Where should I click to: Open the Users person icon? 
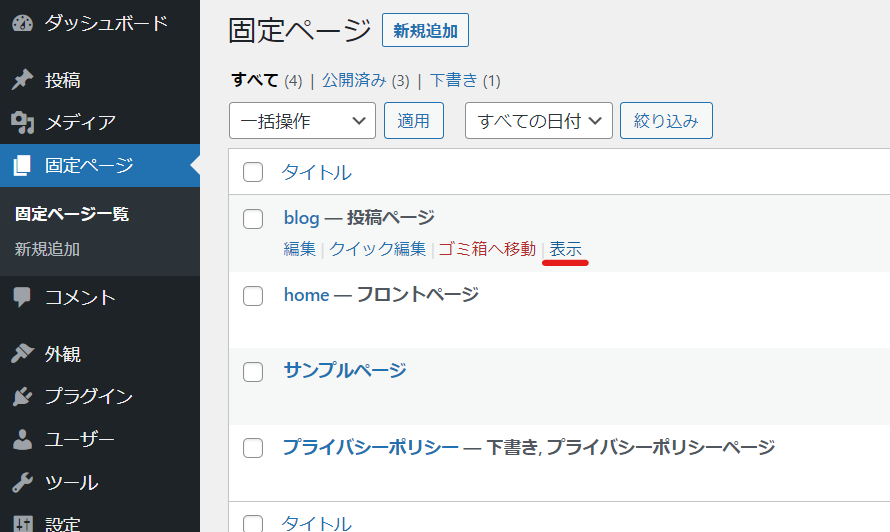tap(23, 439)
